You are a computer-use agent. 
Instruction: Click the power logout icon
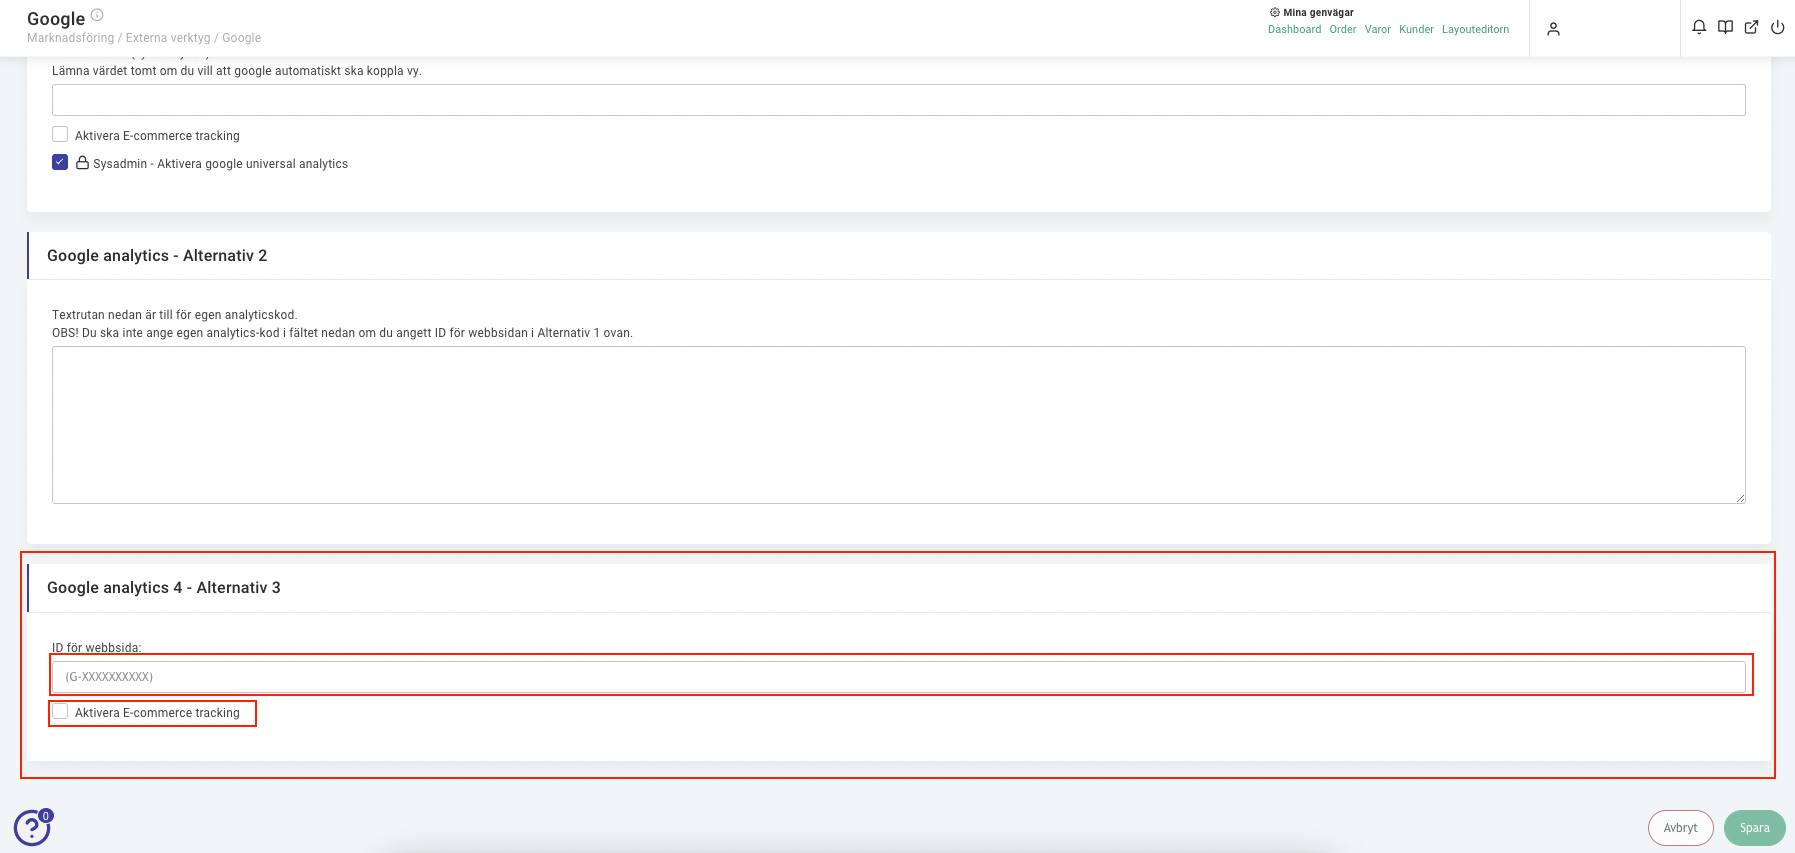[x=1777, y=27]
